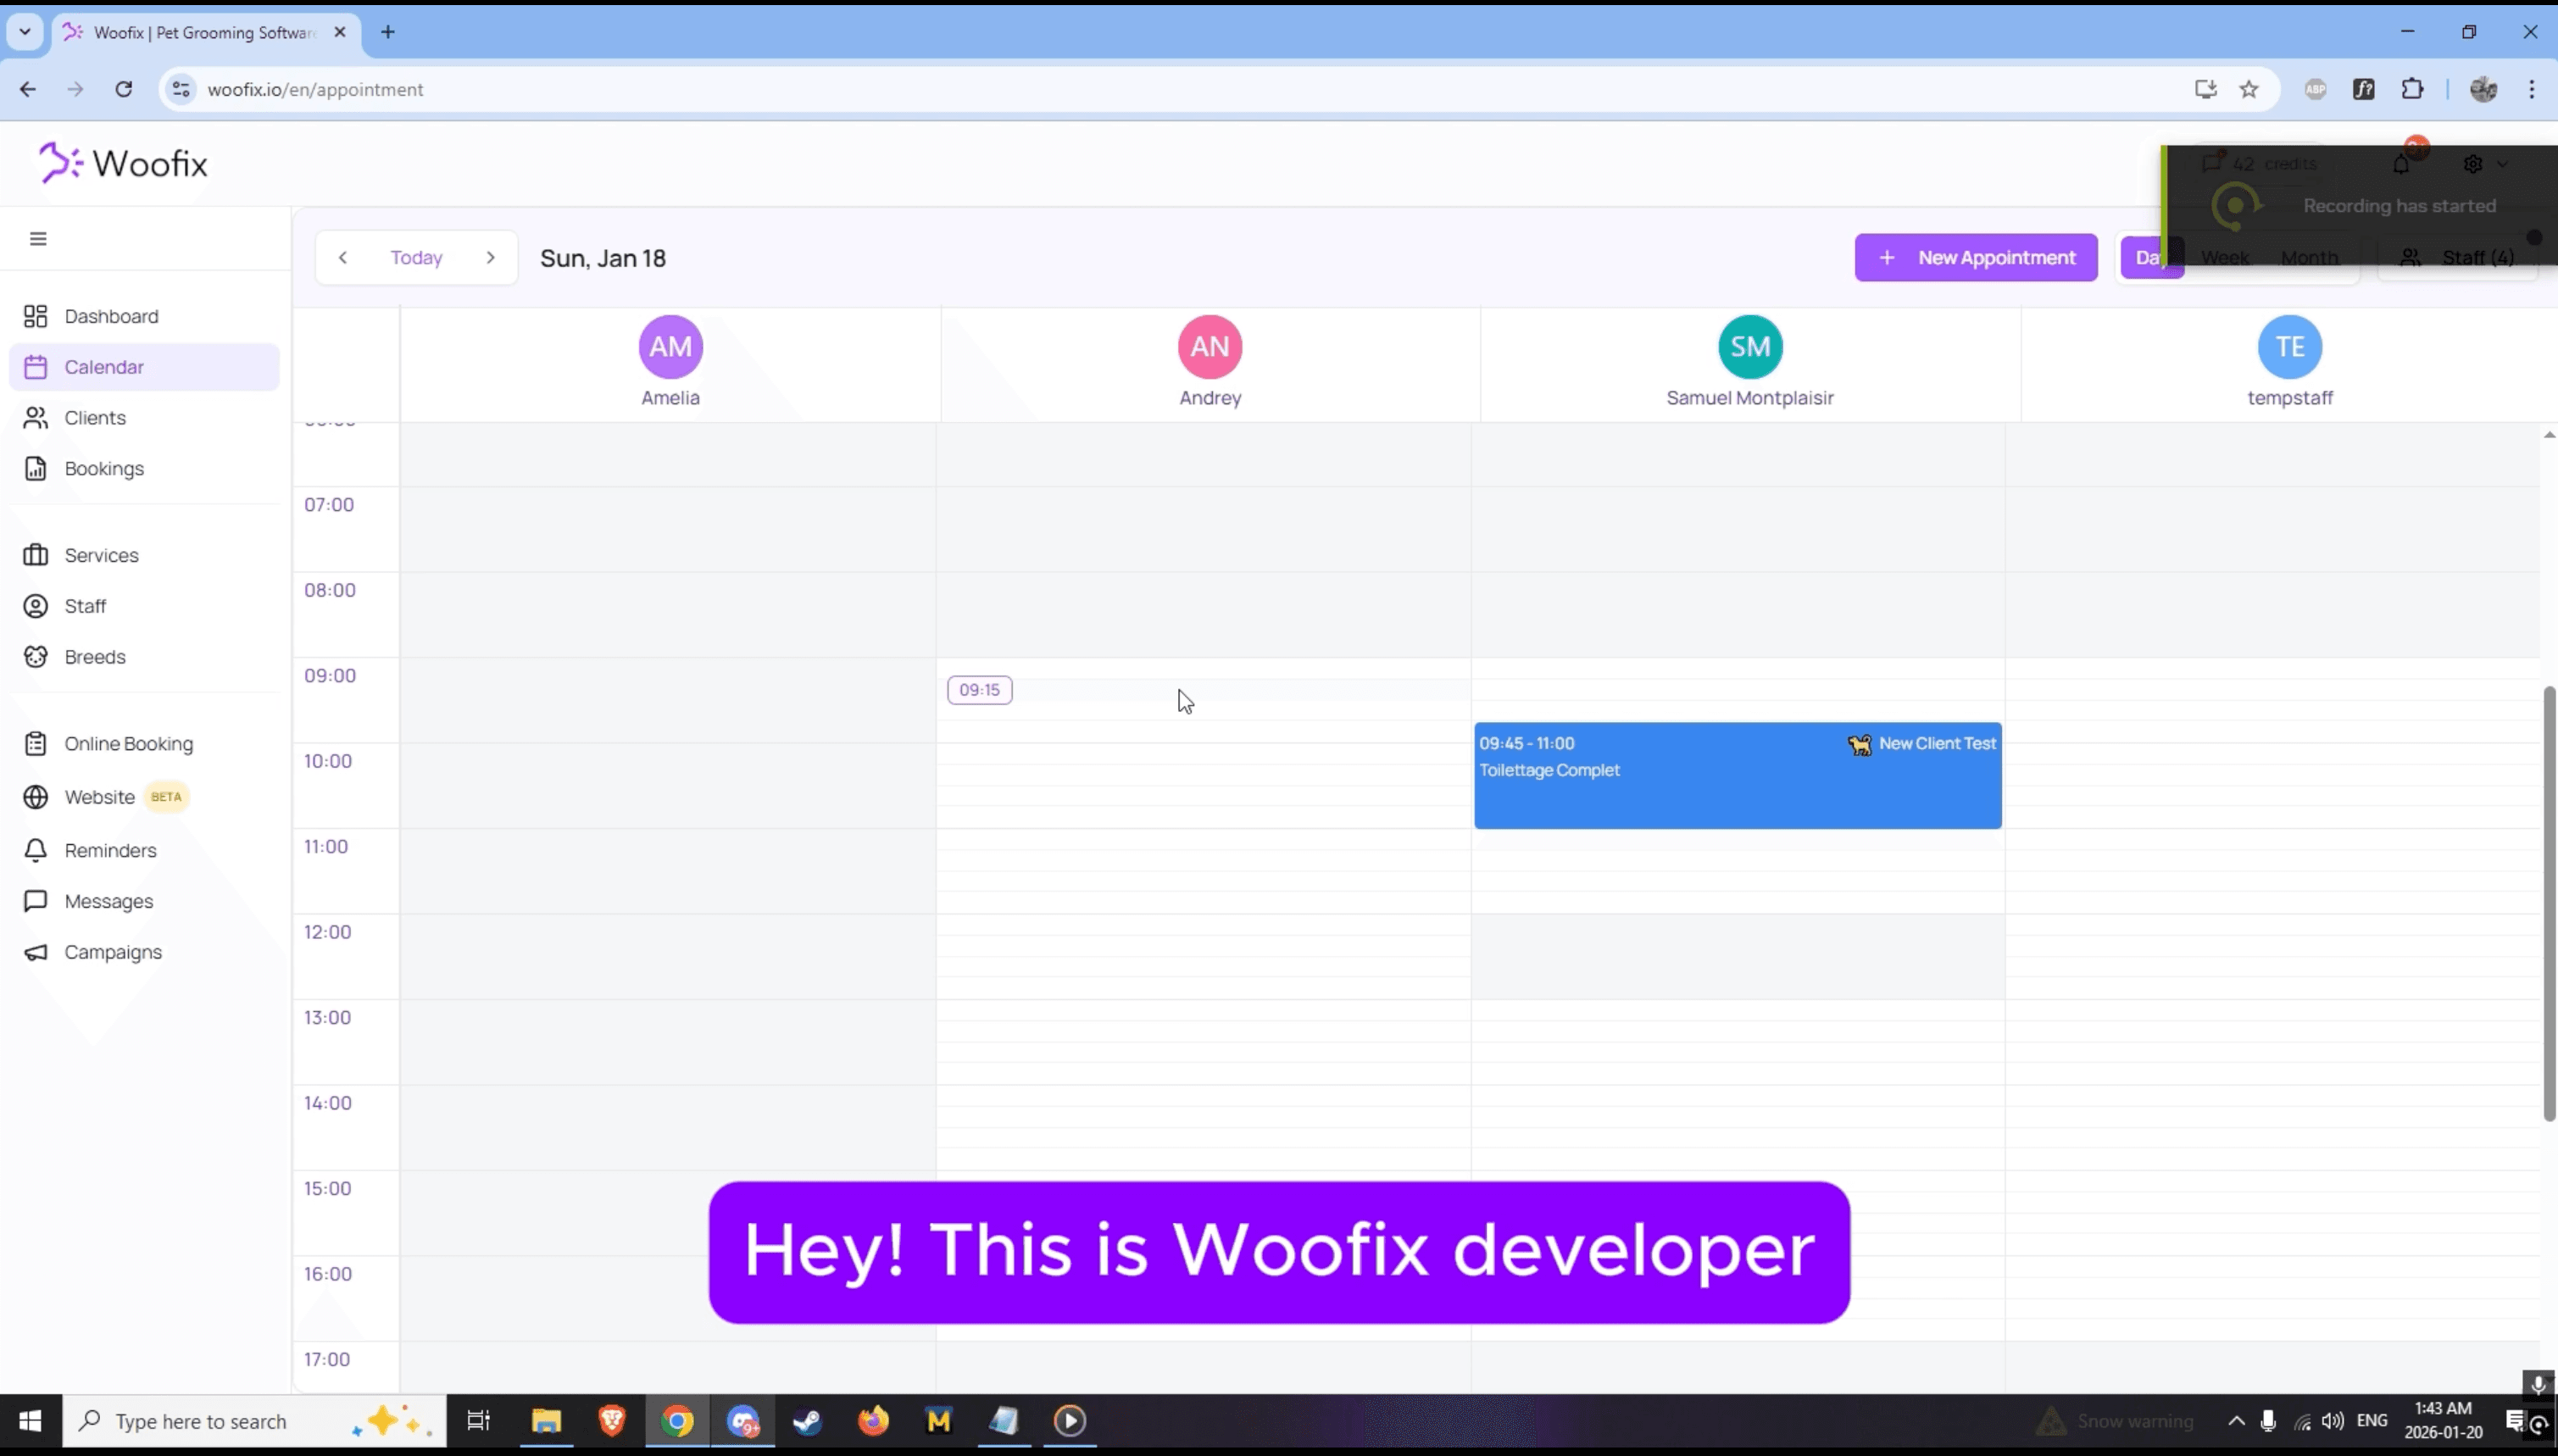Open the Messages section
Viewport: 2558px width, 1456px height.
(108, 900)
